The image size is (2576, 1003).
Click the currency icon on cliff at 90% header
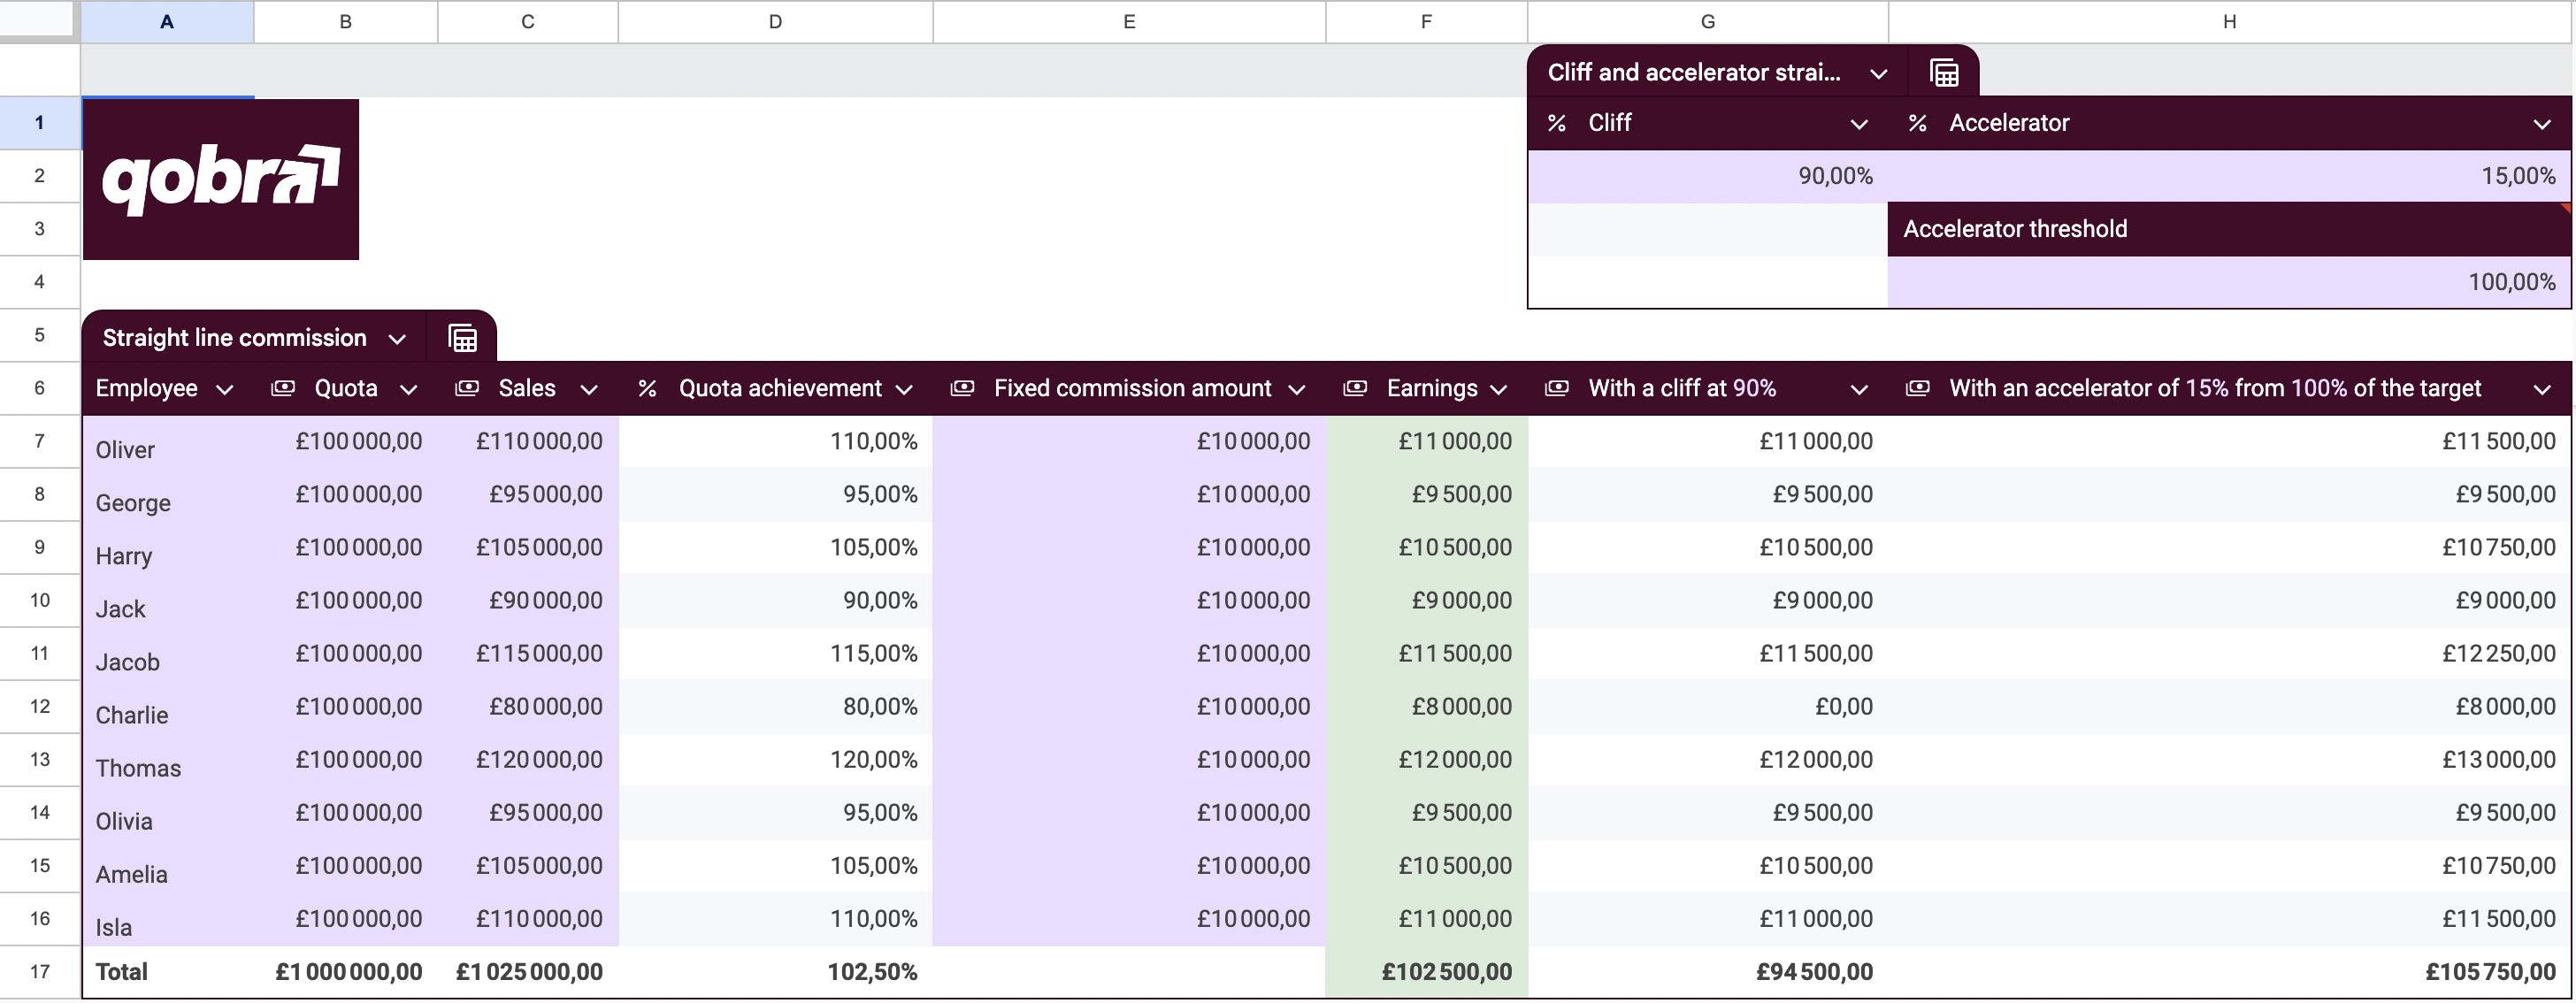(1557, 388)
